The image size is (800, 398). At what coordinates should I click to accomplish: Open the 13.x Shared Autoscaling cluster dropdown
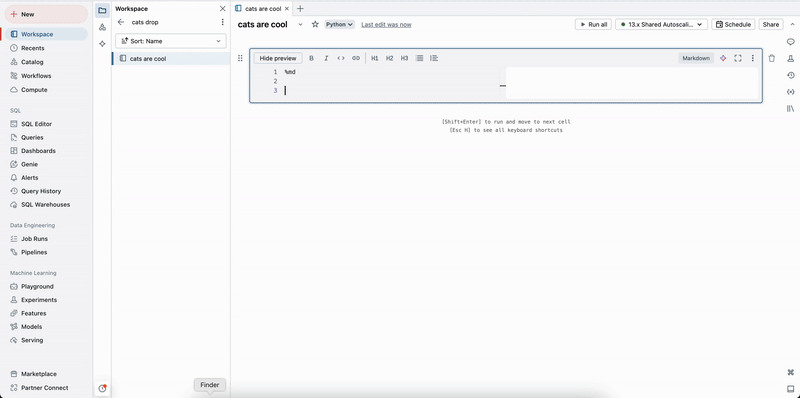coord(661,24)
